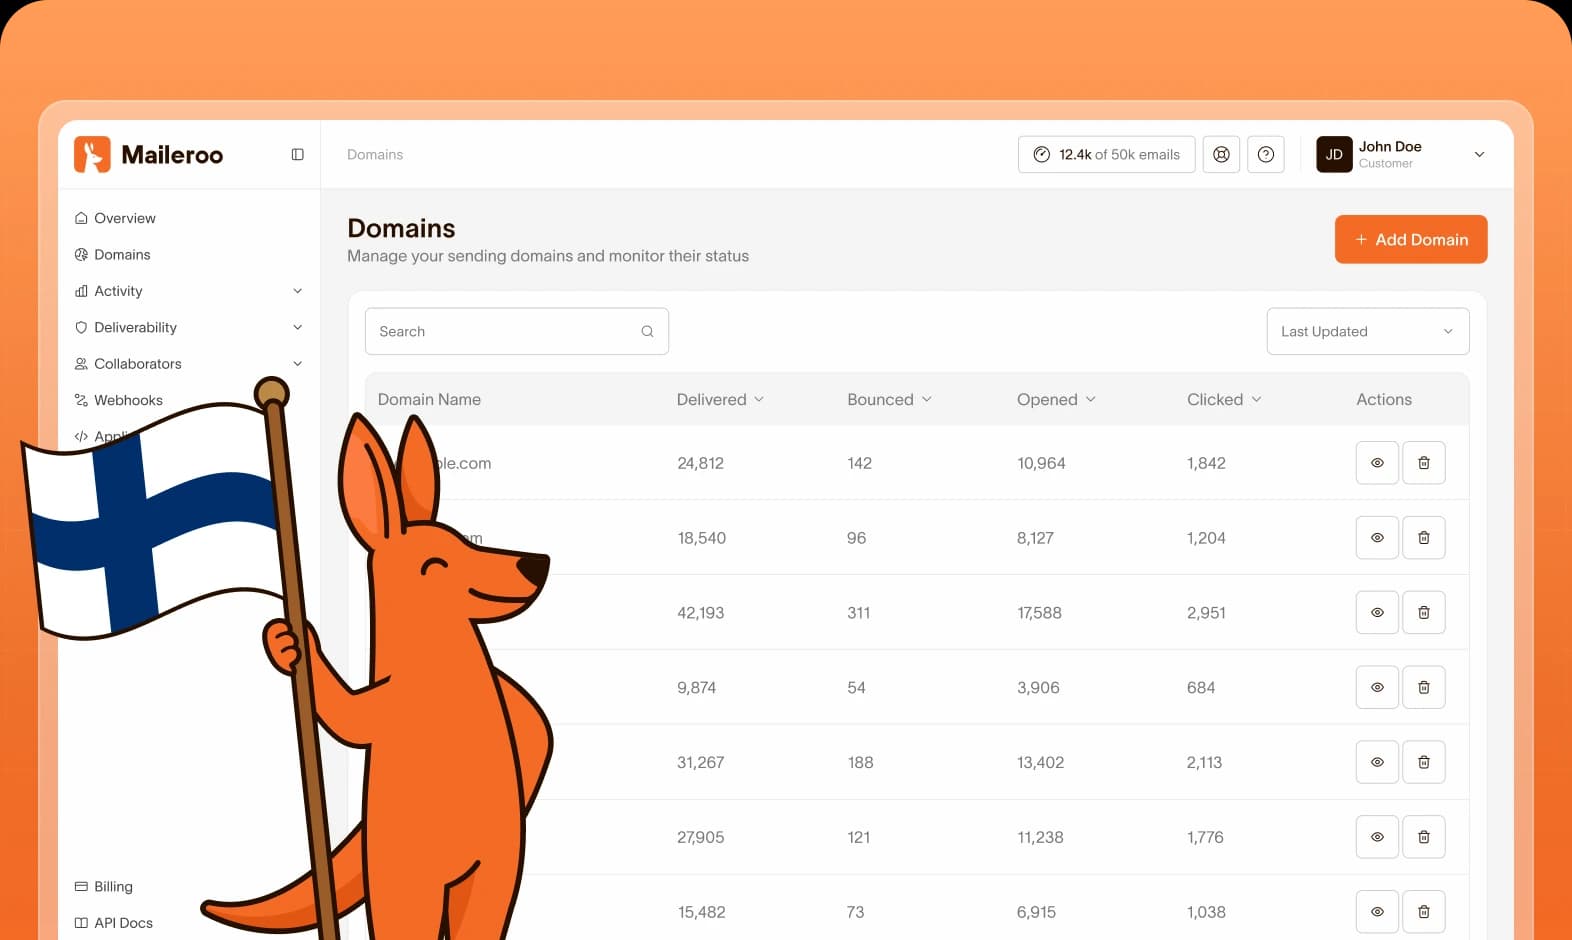
Task: Select the delivered value 31,267
Action: (x=700, y=762)
